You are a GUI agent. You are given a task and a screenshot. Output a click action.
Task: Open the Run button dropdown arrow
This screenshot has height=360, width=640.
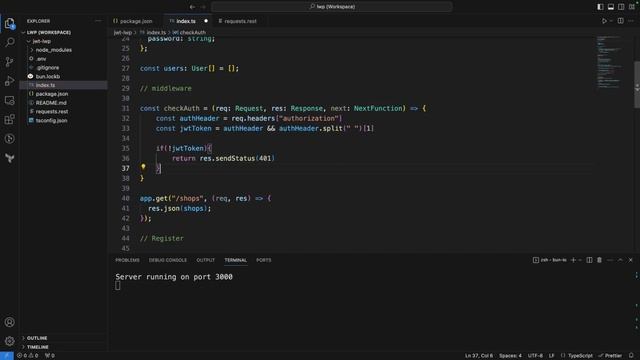(x=611, y=21)
